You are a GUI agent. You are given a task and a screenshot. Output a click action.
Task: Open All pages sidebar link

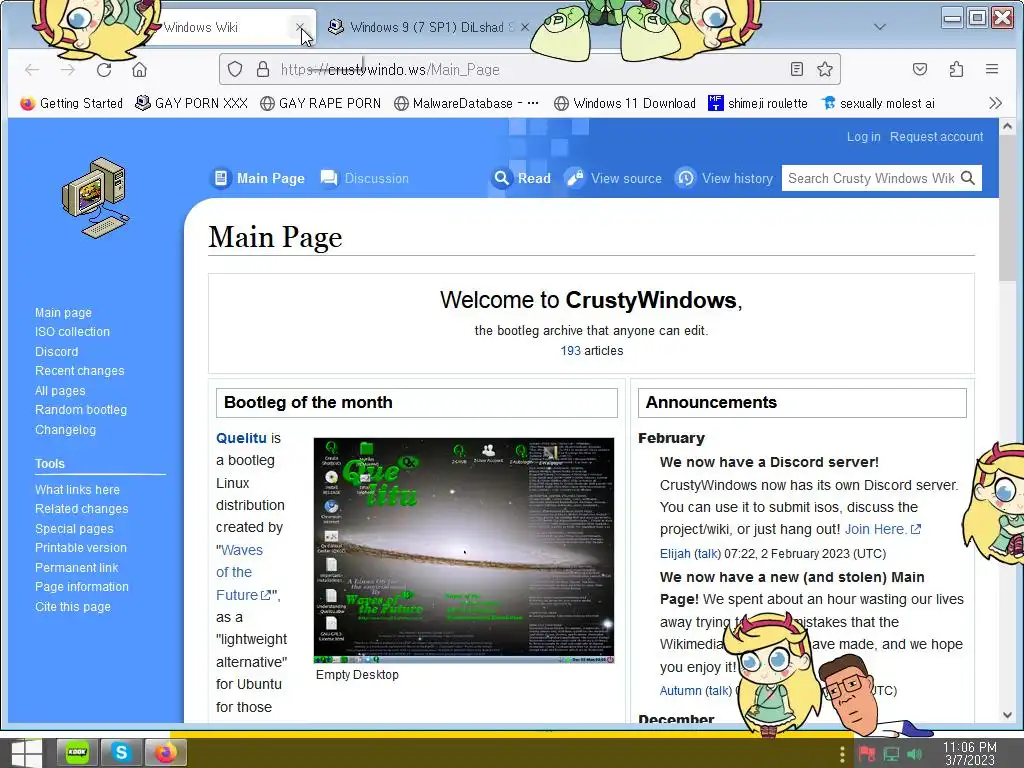[x=60, y=391]
